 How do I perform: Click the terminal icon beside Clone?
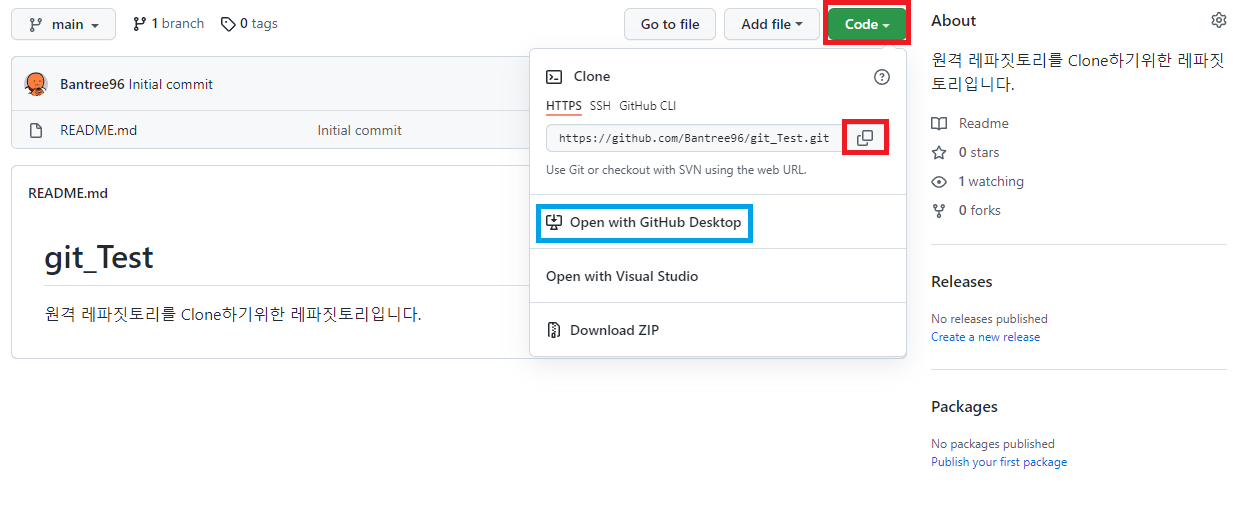(554, 76)
